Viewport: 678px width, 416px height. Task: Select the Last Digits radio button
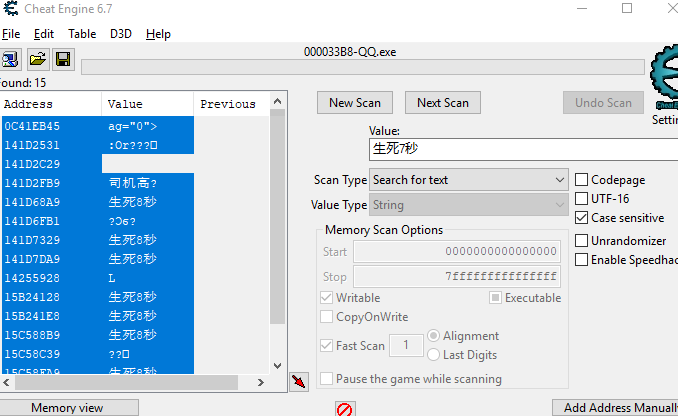pos(433,355)
